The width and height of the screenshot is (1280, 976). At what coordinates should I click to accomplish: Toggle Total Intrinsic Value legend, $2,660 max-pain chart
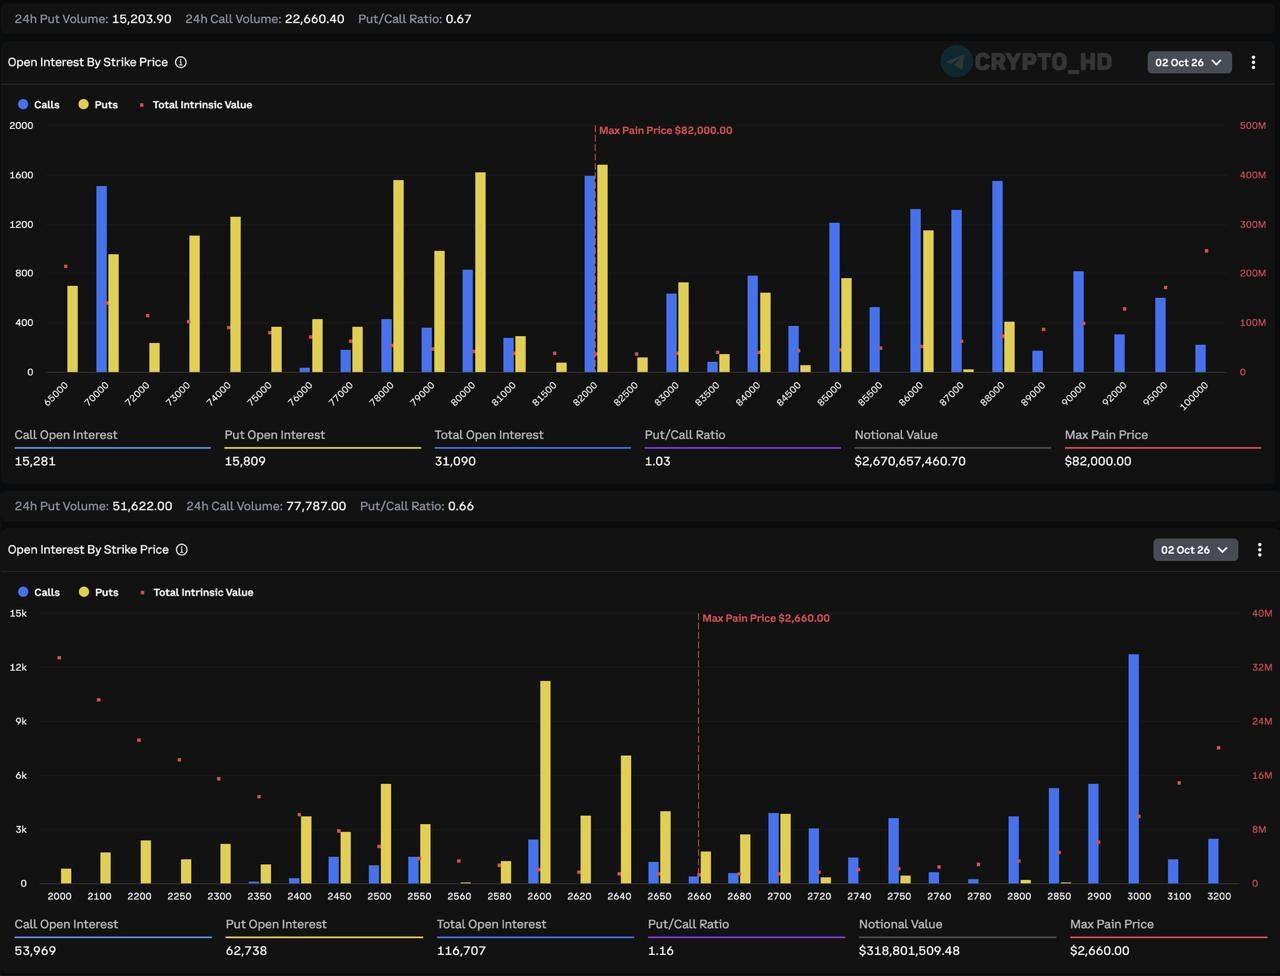[197, 592]
